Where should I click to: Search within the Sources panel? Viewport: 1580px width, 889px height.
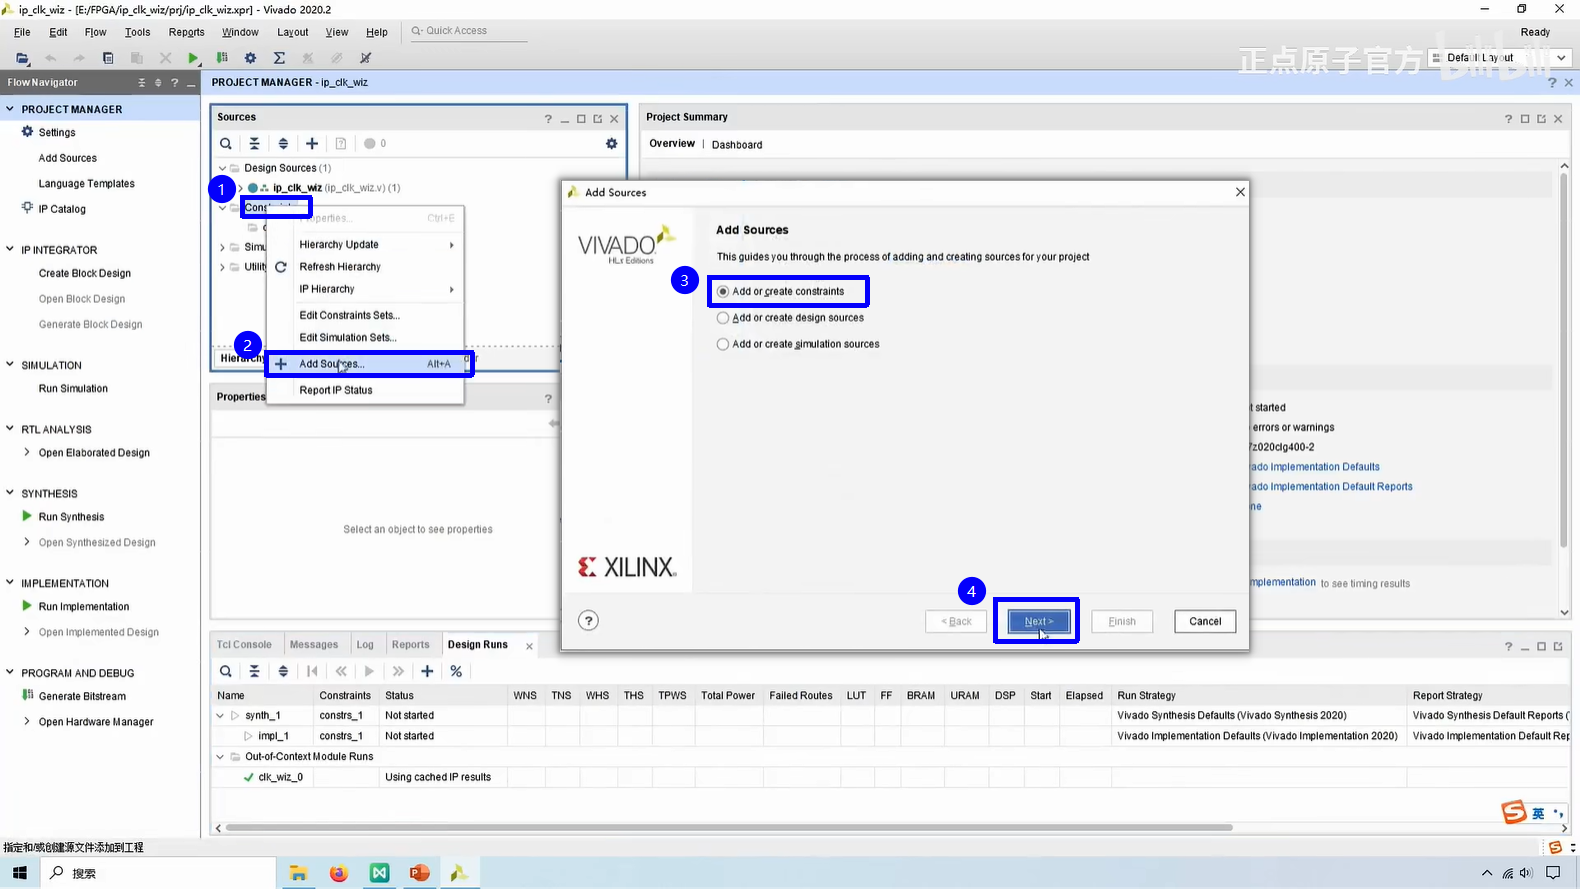(x=226, y=144)
